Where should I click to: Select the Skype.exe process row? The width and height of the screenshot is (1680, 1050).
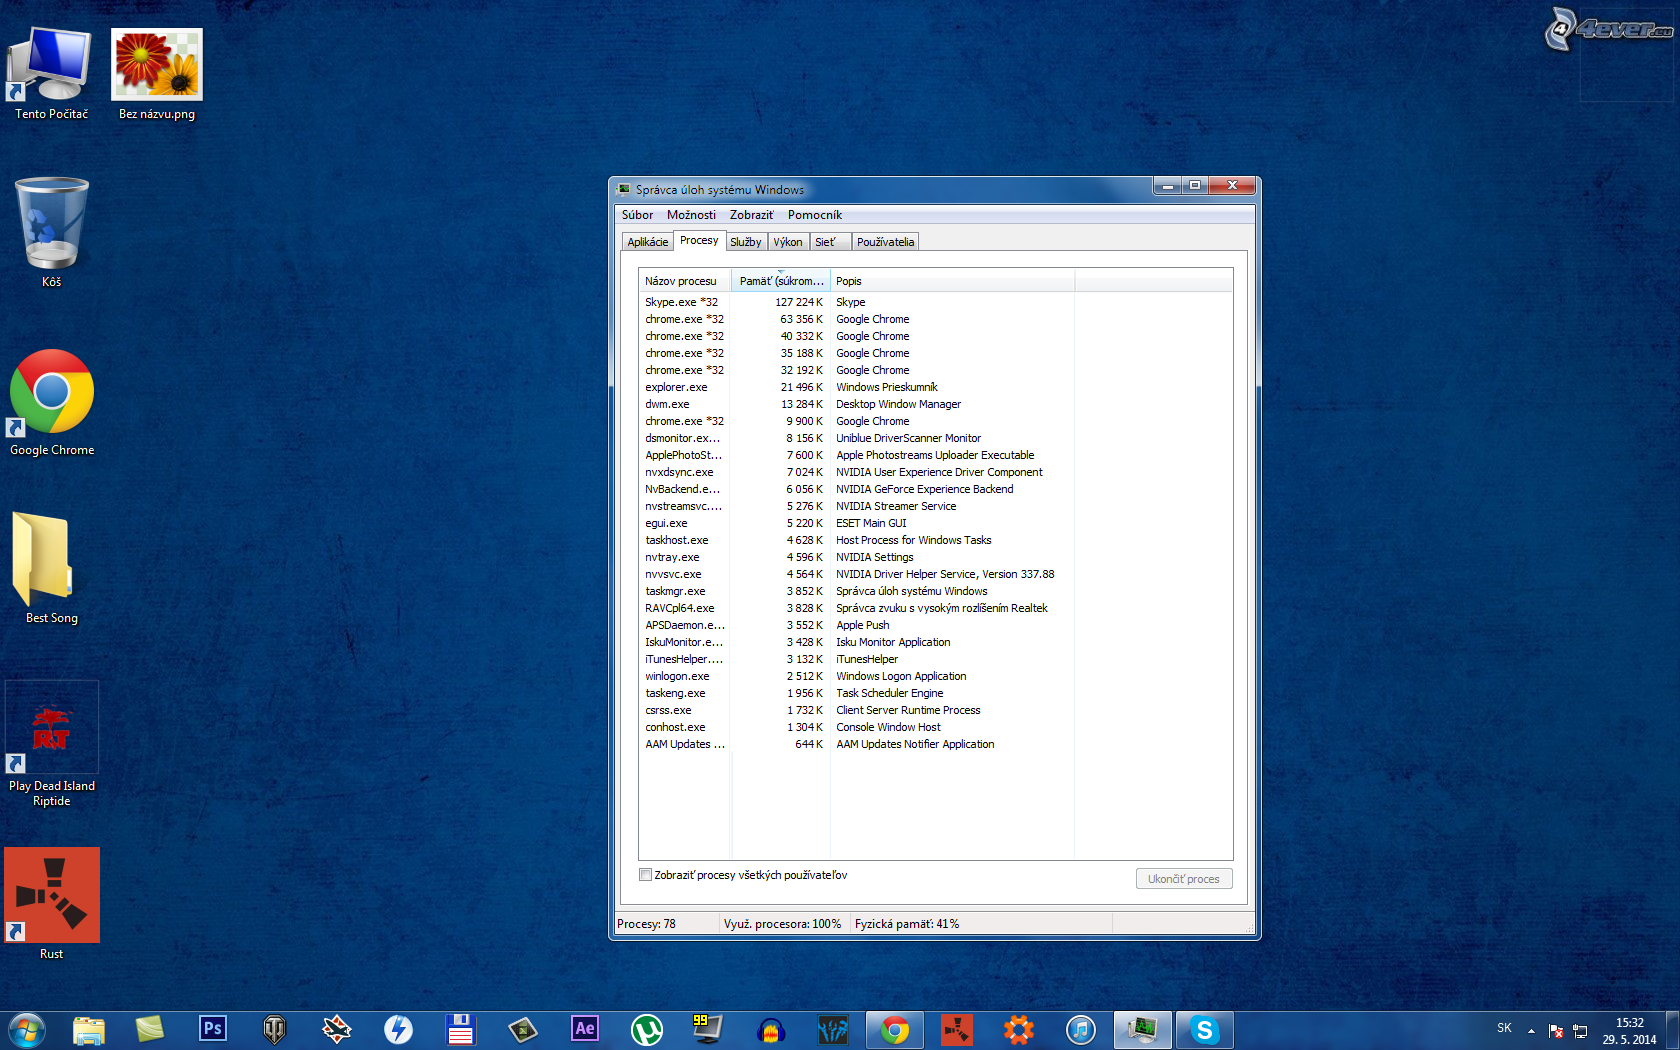(682, 302)
